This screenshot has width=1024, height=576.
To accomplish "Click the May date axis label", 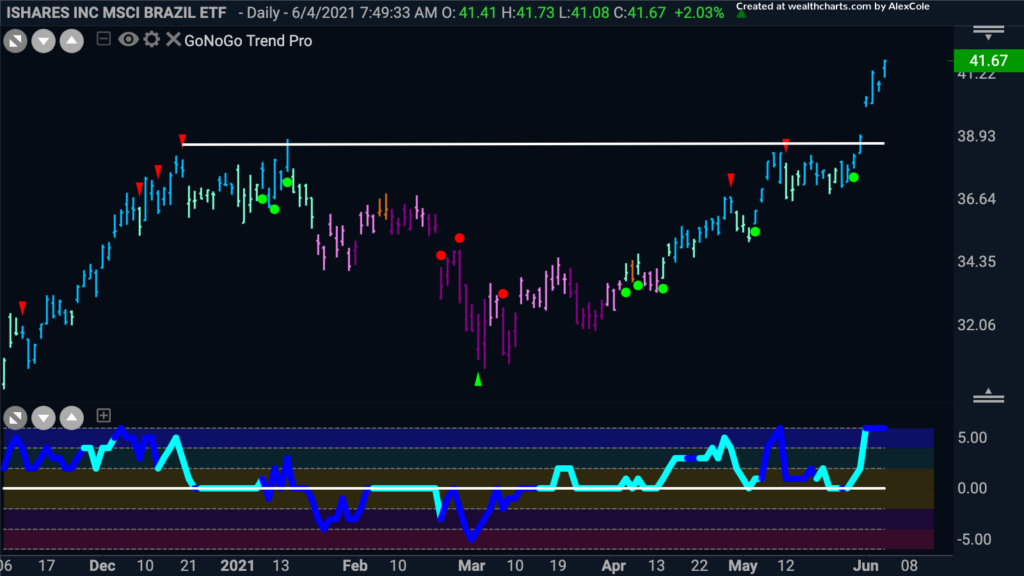I will (743, 566).
